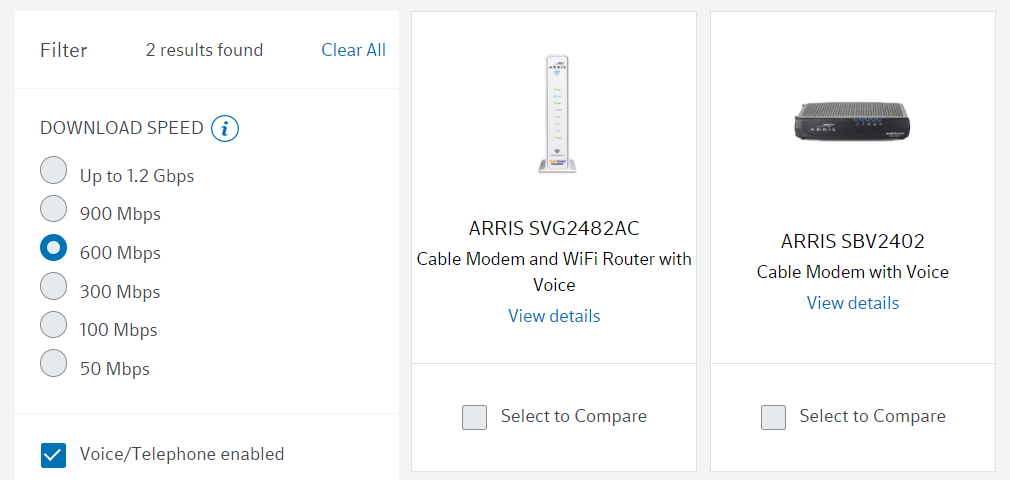Choose the 50 Mbps option
1010x480 pixels.
tap(54, 363)
